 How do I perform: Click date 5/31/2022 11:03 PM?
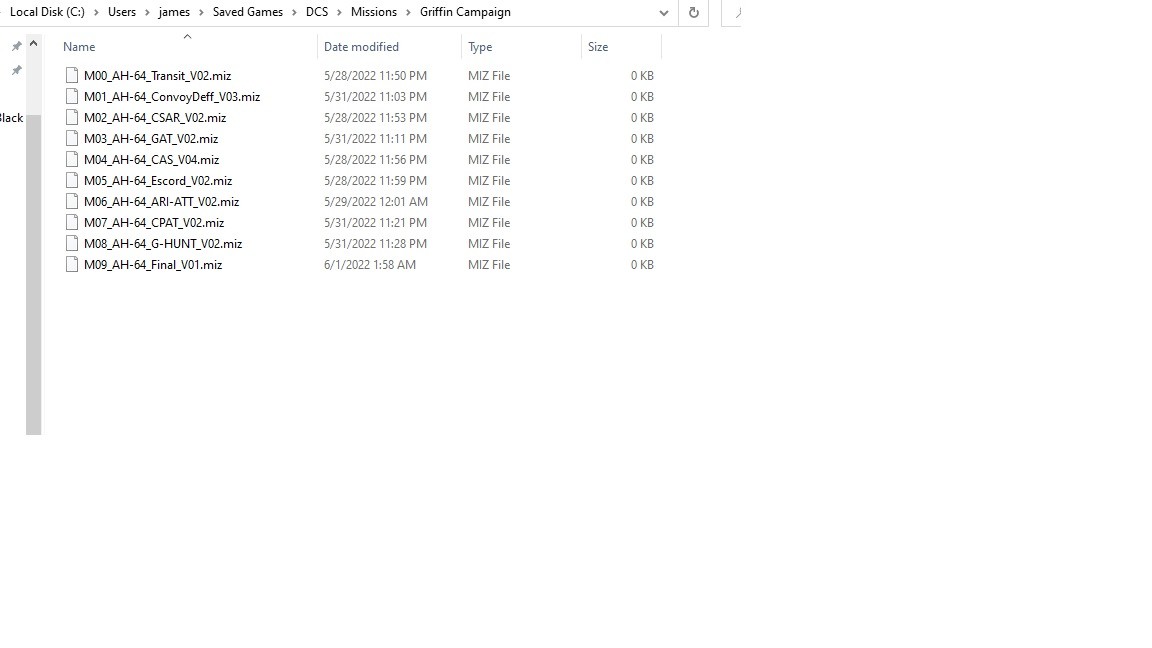[375, 96]
